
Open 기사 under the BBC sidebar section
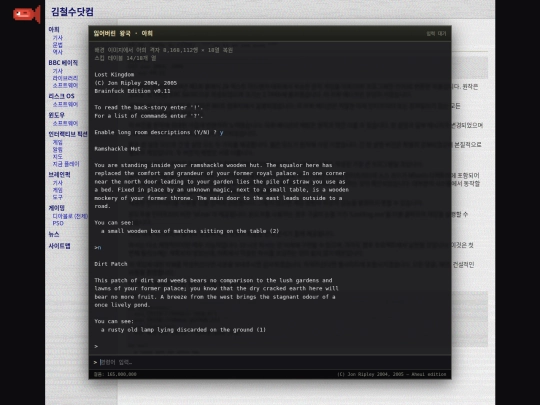coord(58,71)
